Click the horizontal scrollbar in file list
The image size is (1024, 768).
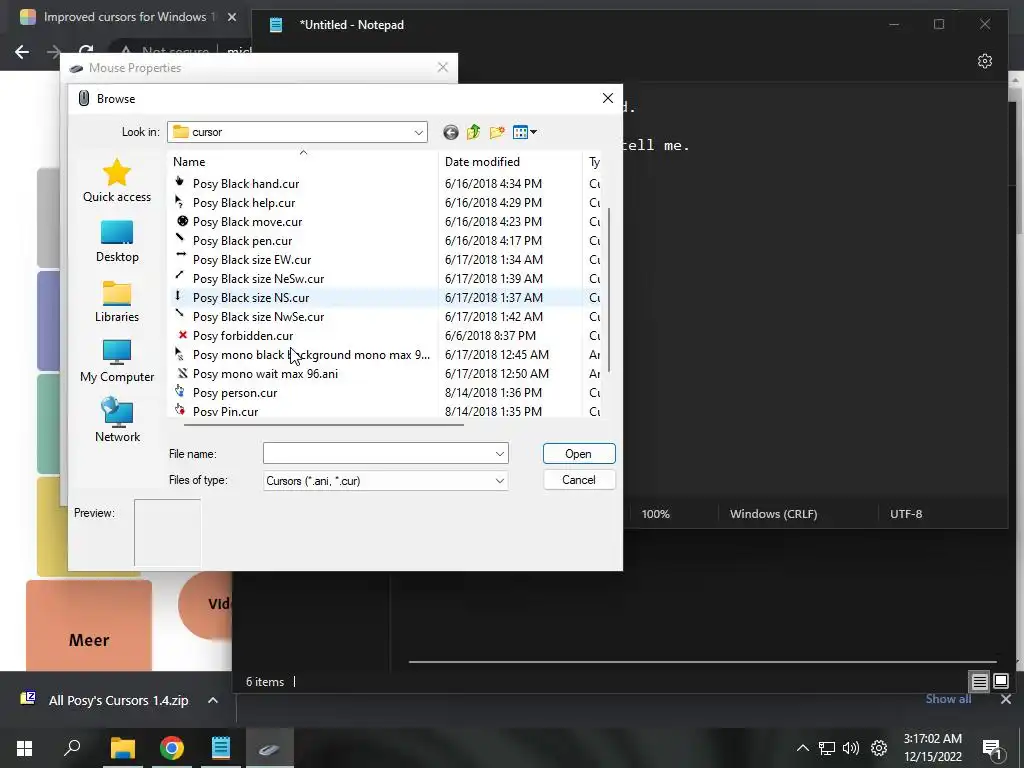[324, 424]
